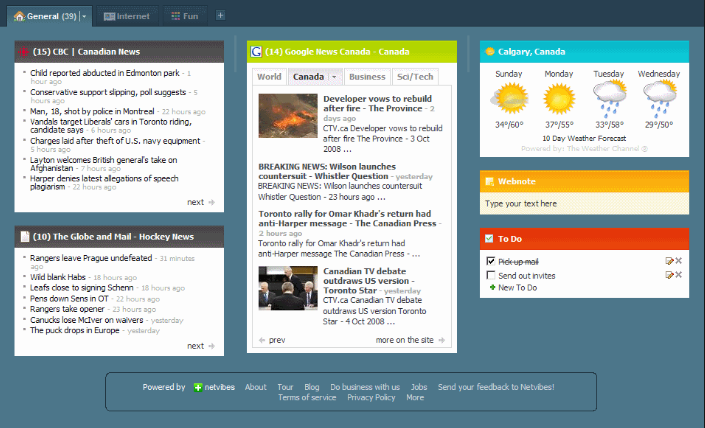
Task: Click prev arrow in Google News
Action: 262,340
